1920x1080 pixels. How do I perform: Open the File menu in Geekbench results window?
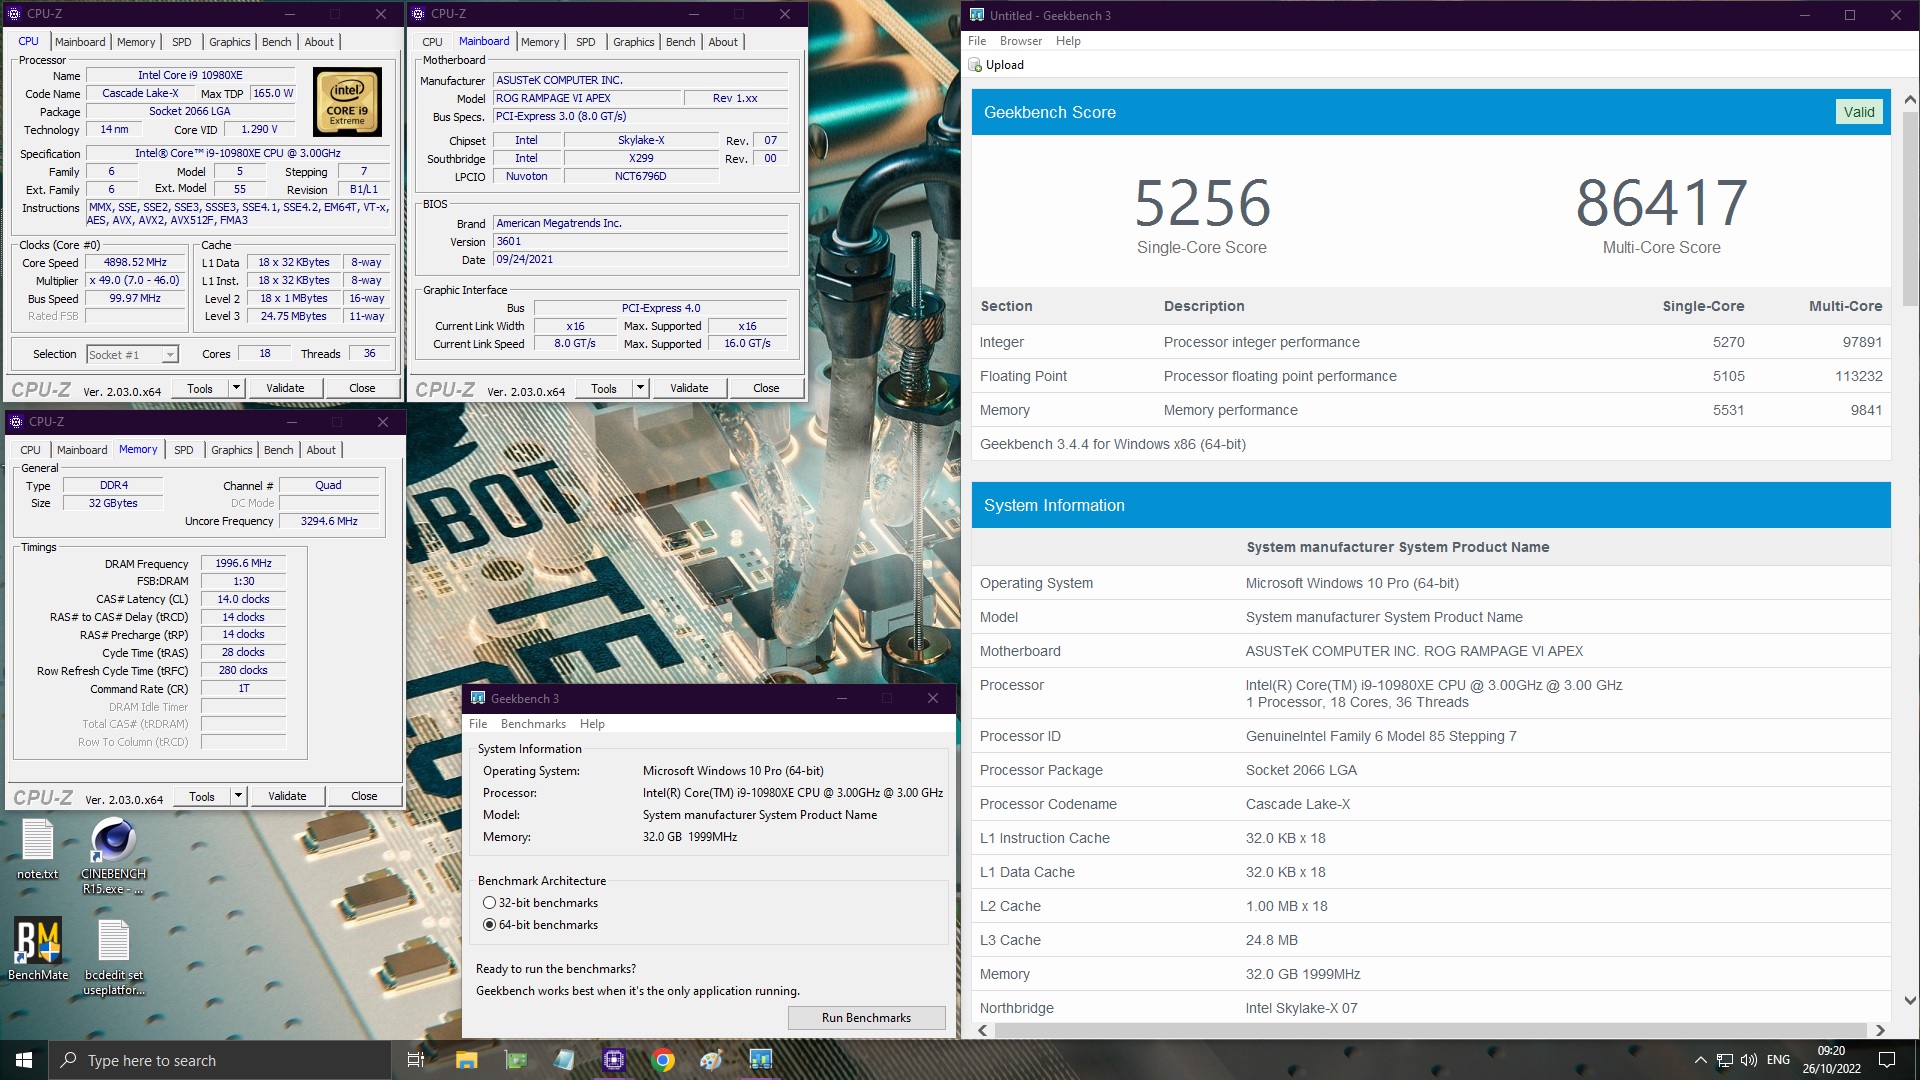point(977,41)
